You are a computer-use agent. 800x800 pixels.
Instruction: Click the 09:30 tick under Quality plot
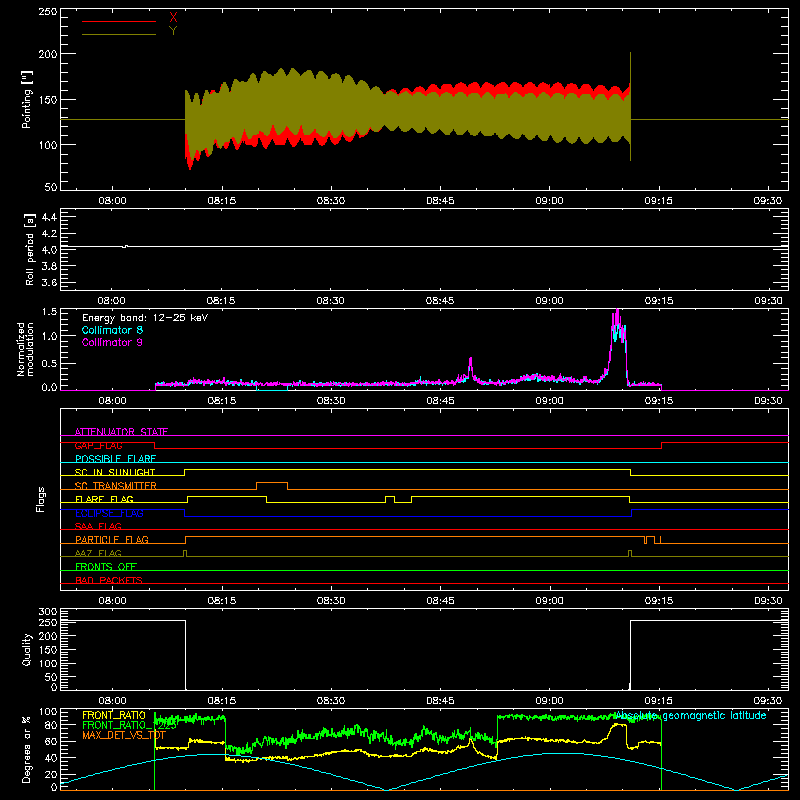coord(768,701)
